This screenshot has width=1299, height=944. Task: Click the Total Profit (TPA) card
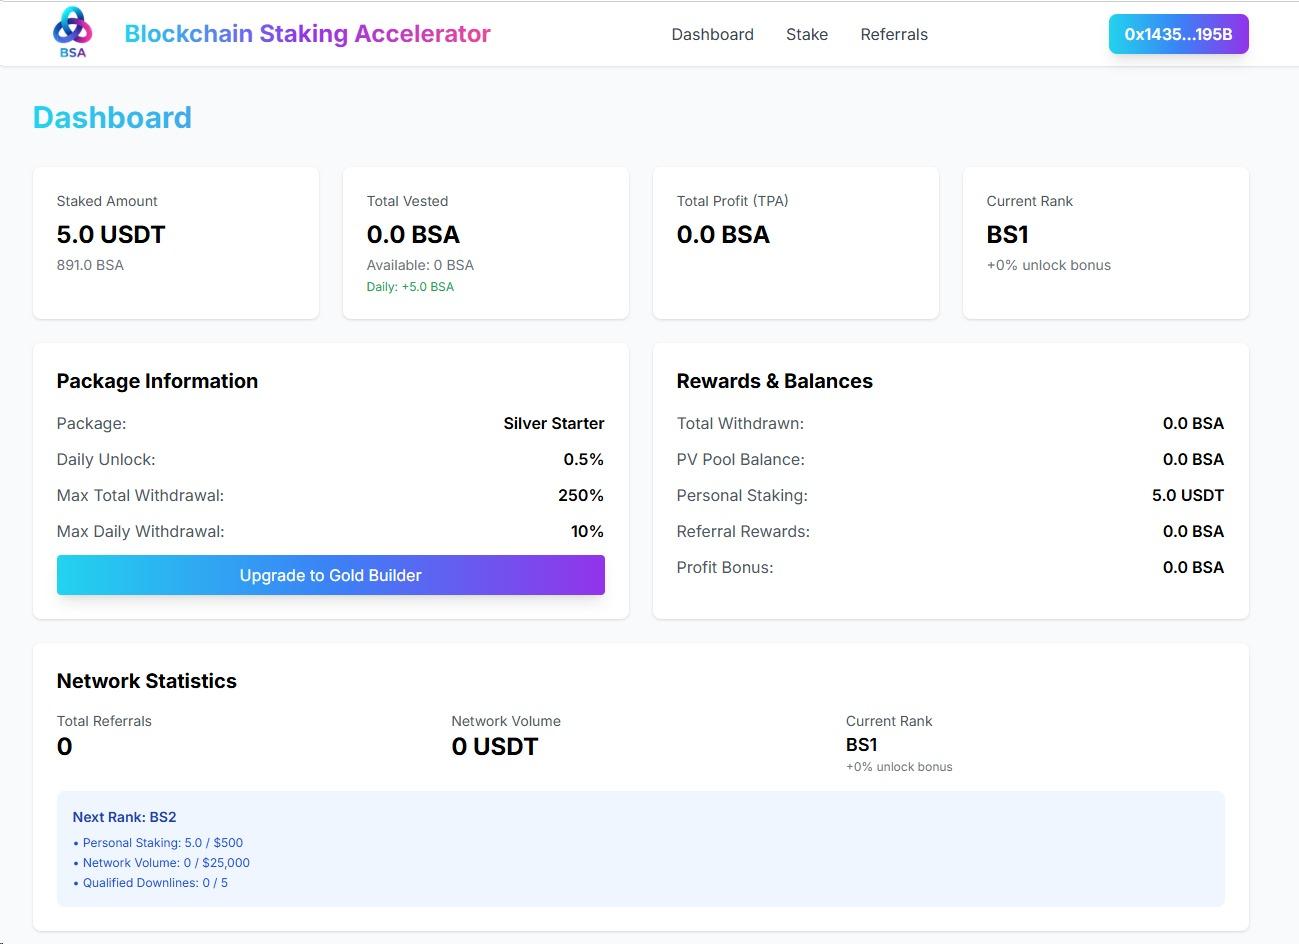click(x=795, y=243)
